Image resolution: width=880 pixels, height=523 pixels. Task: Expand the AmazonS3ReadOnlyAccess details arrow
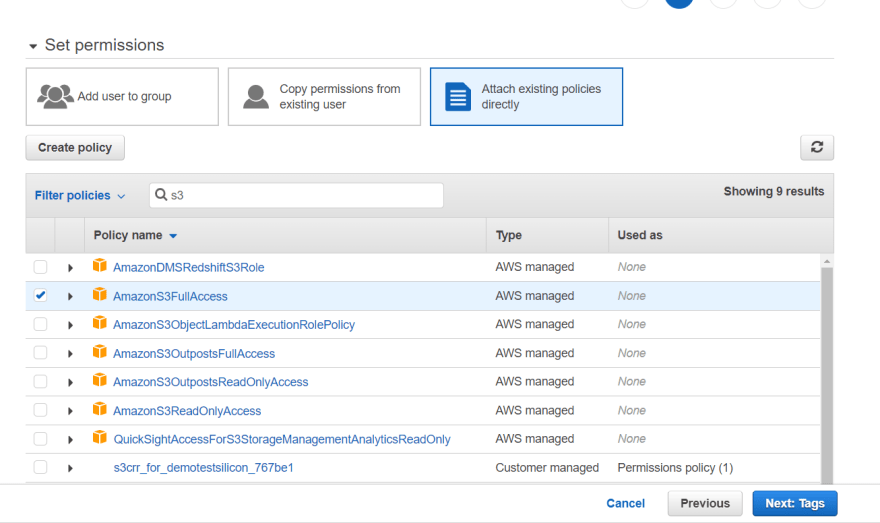tap(70, 411)
